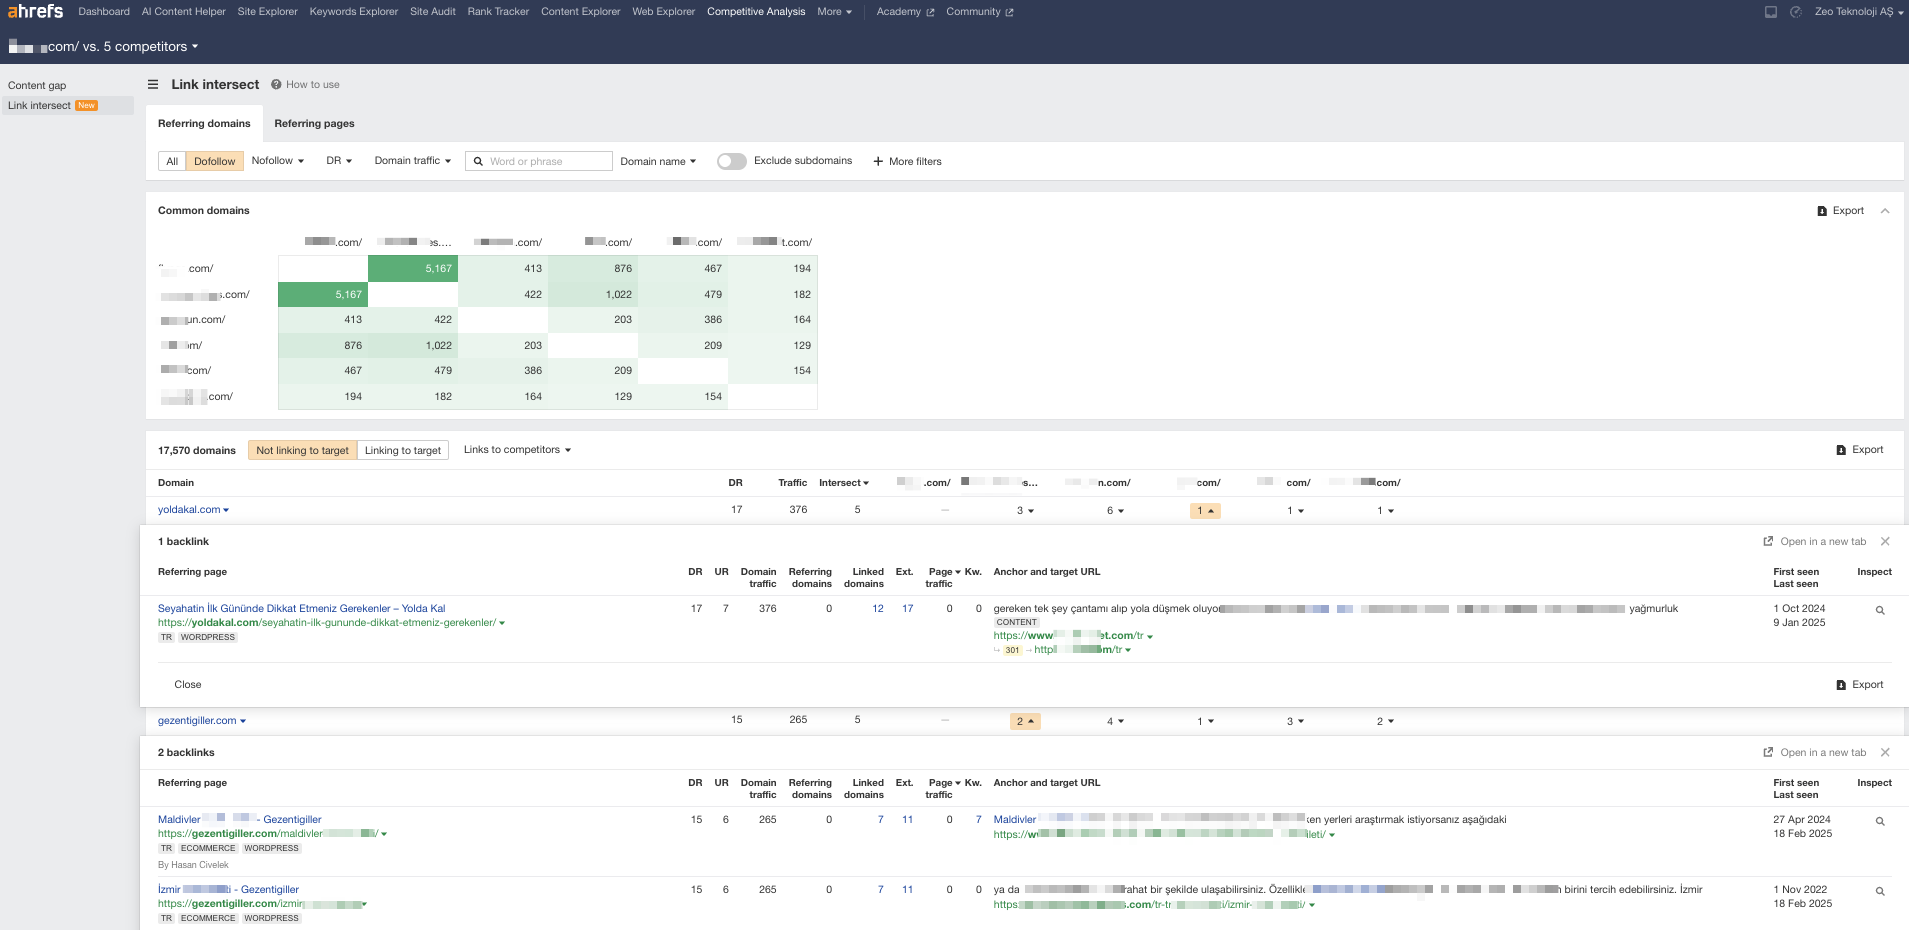Collapse the highlighted 2 cell in gezentigiller.com row
Image resolution: width=1909 pixels, height=930 pixels.
click(x=1025, y=721)
